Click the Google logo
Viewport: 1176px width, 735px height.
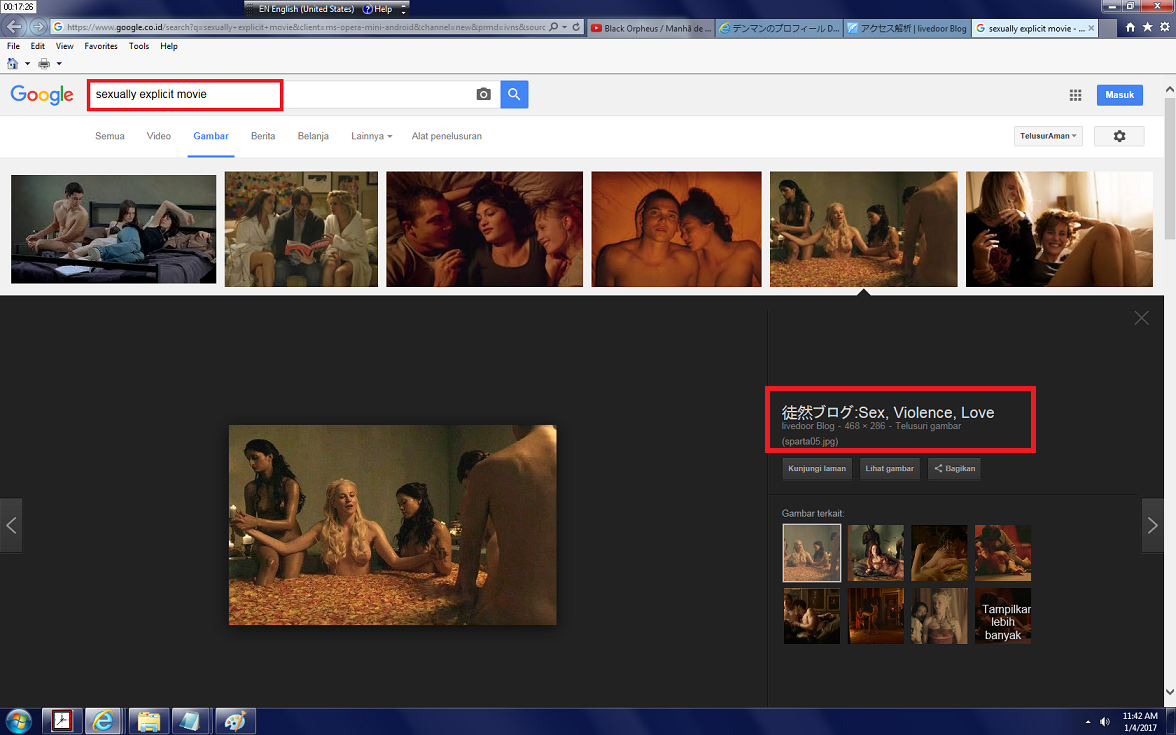click(42, 94)
